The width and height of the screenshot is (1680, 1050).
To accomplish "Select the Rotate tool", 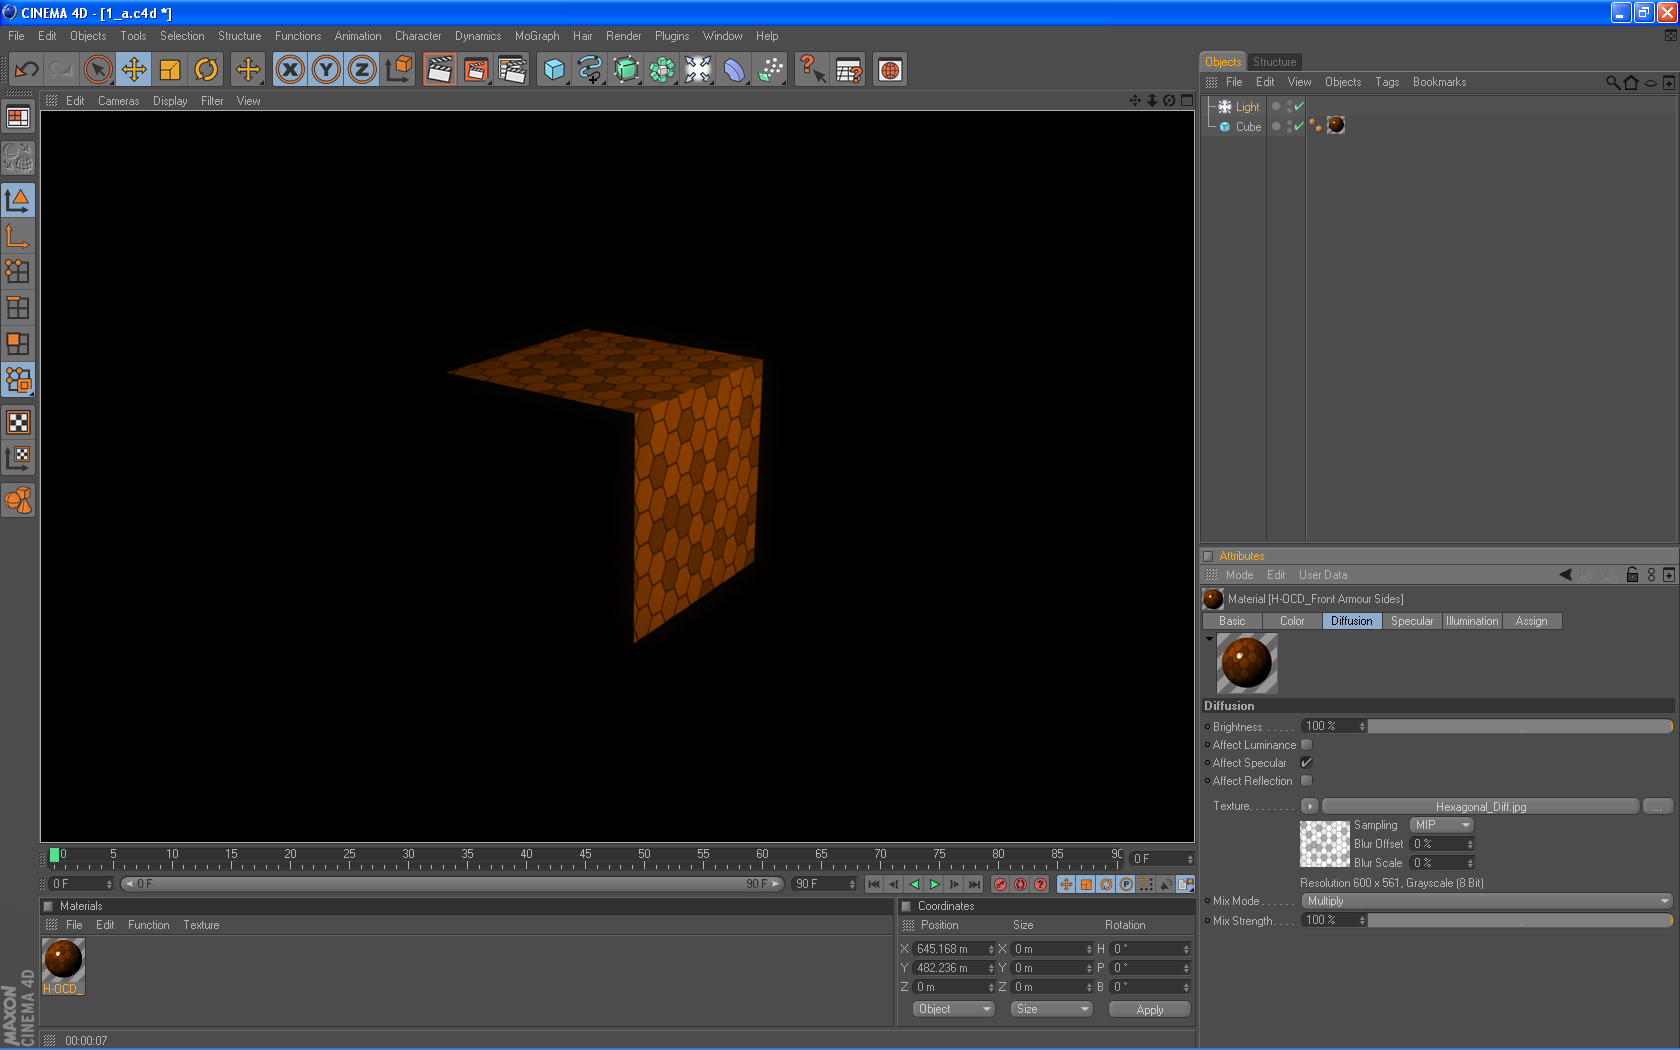I will click(206, 70).
